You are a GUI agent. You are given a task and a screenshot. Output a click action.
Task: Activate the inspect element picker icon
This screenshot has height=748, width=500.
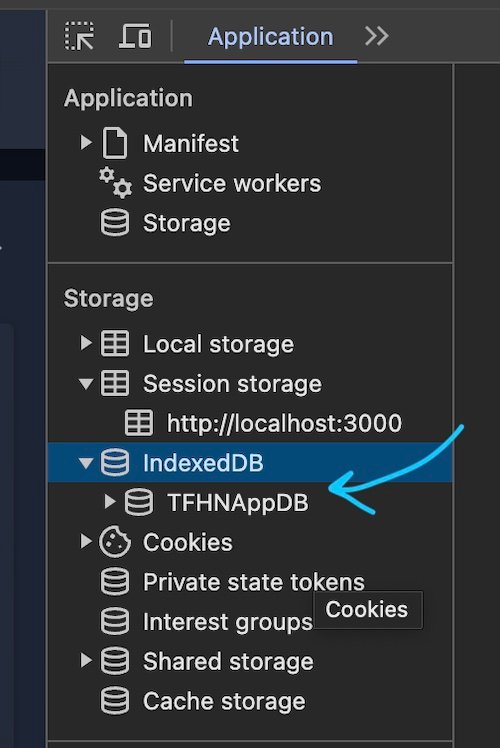(x=79, y=36)
